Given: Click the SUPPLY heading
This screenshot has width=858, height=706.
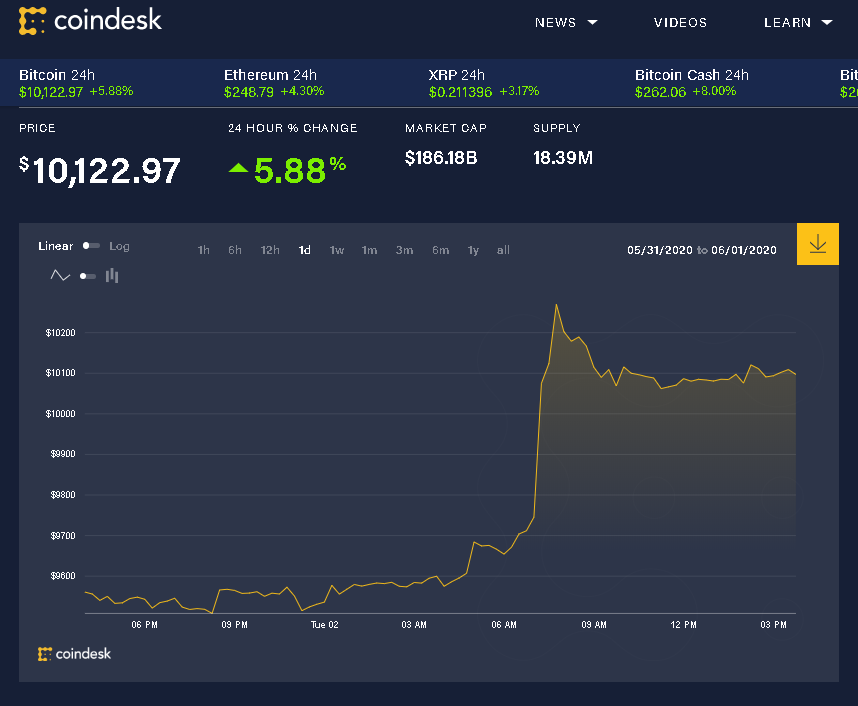Looking at the screenshot, I should click(x=556, y=128).
